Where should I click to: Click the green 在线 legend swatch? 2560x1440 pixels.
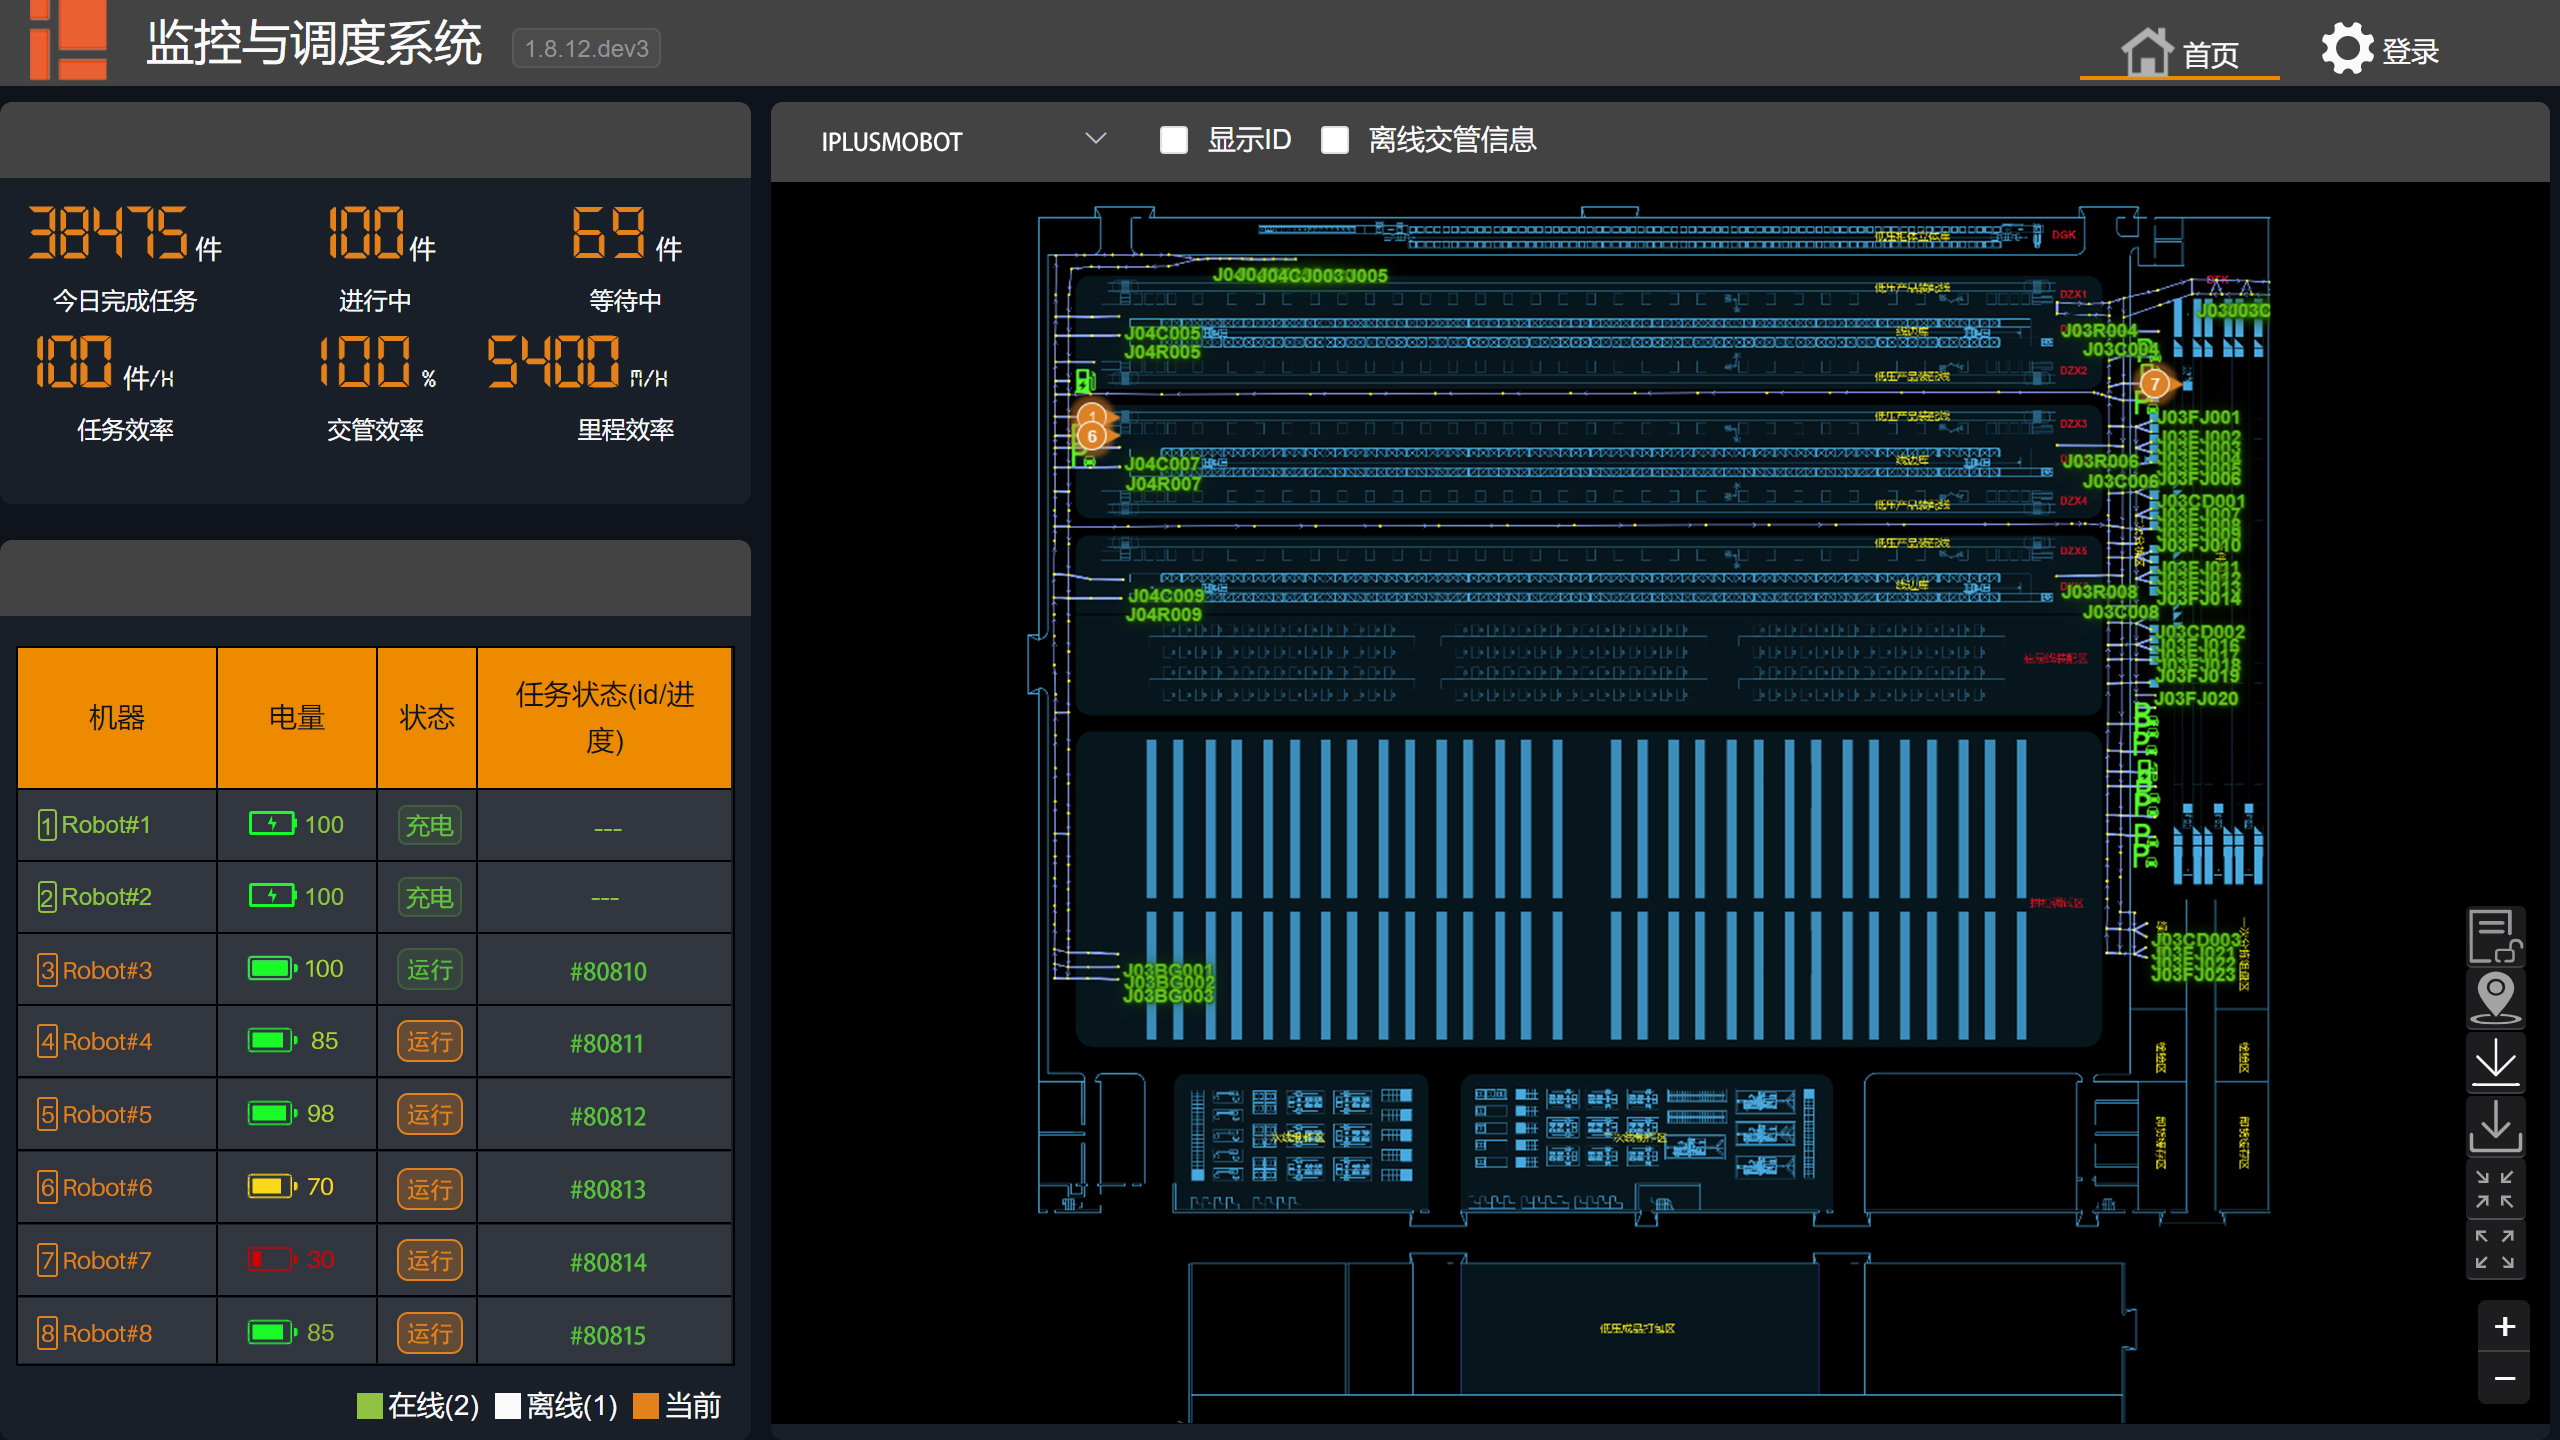coord(369,1406)
